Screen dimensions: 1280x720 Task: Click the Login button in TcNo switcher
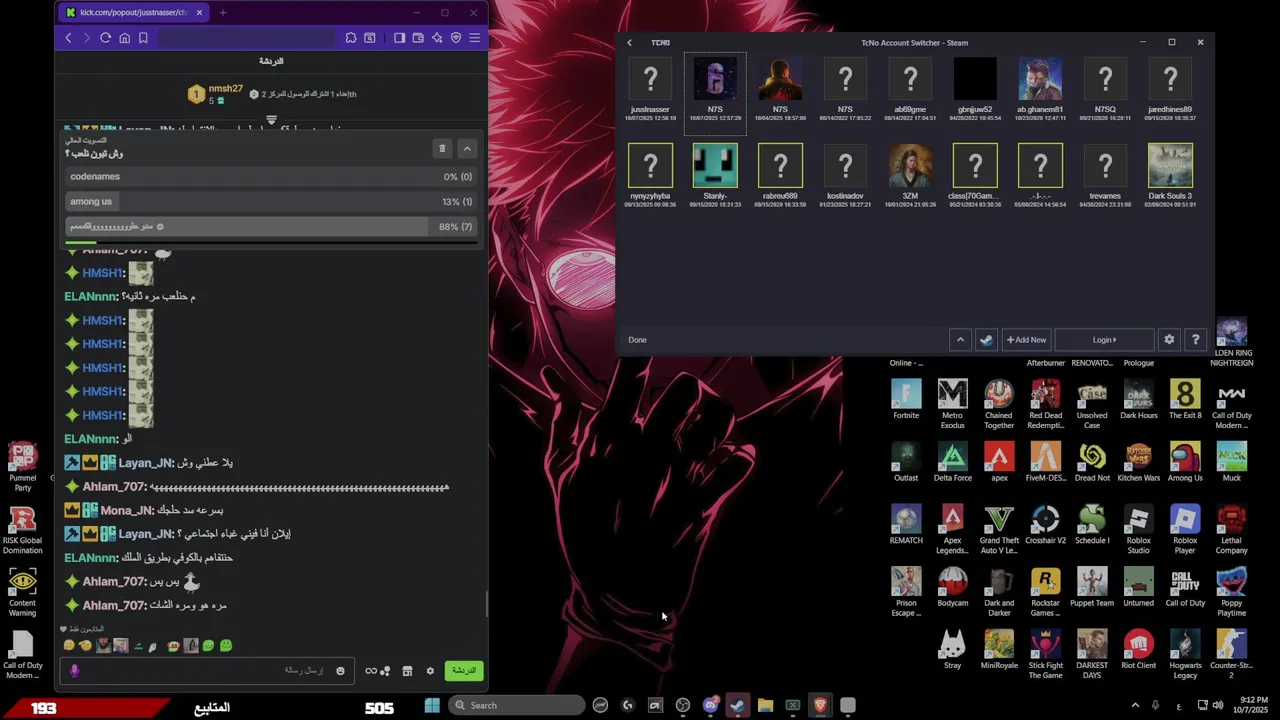1104,340
